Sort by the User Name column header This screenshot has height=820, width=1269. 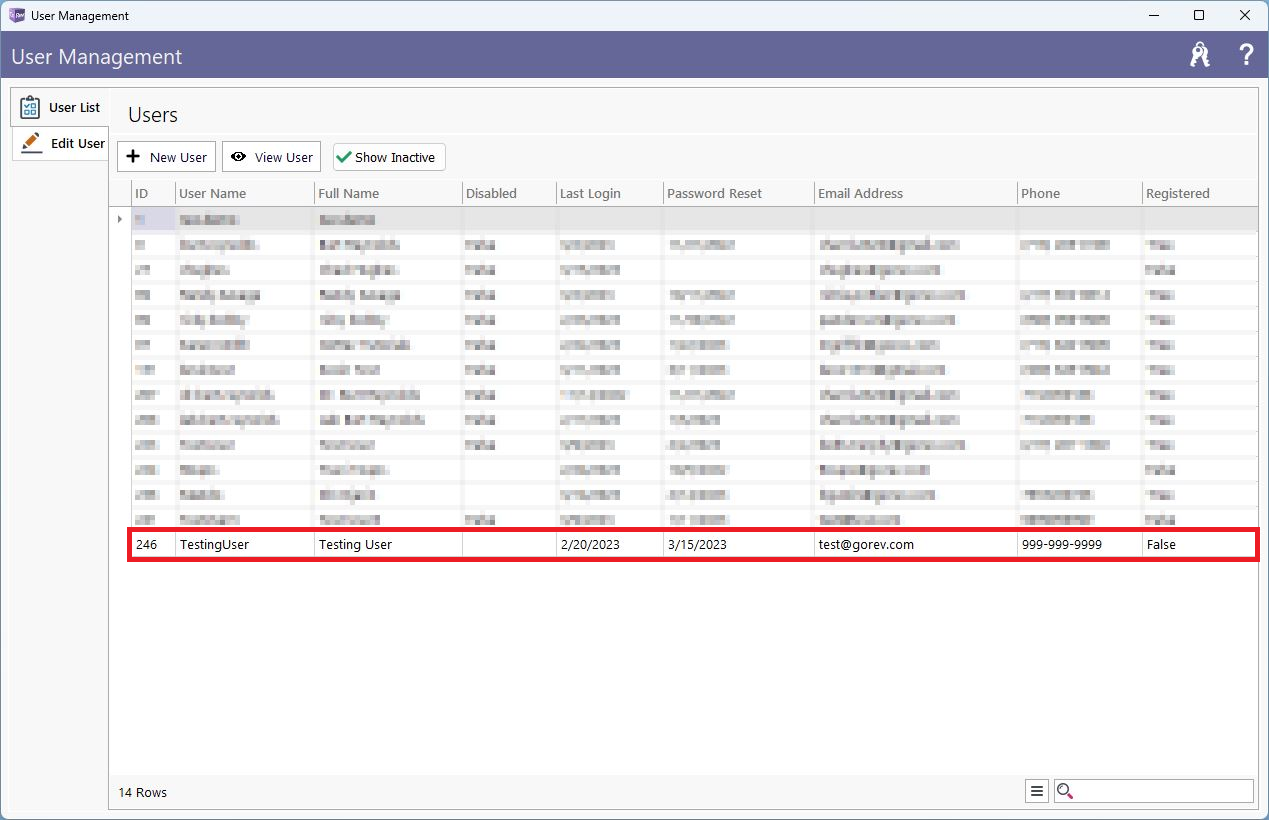point(245,193)
